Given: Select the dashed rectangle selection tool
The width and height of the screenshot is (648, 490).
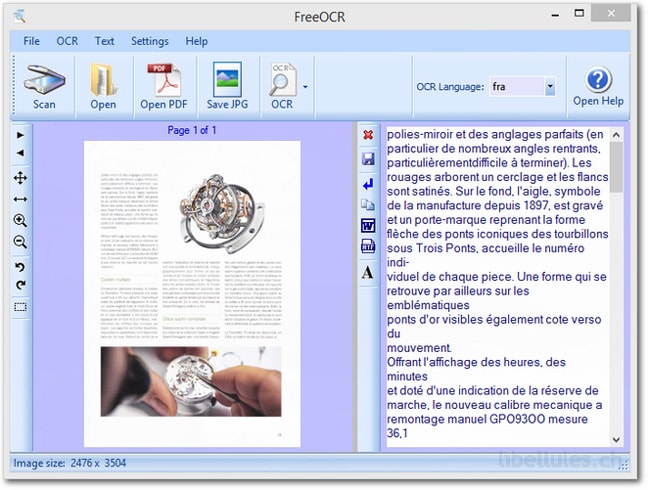Looking at the screenshot, I should pyautogui.click(x=20, y=307).
